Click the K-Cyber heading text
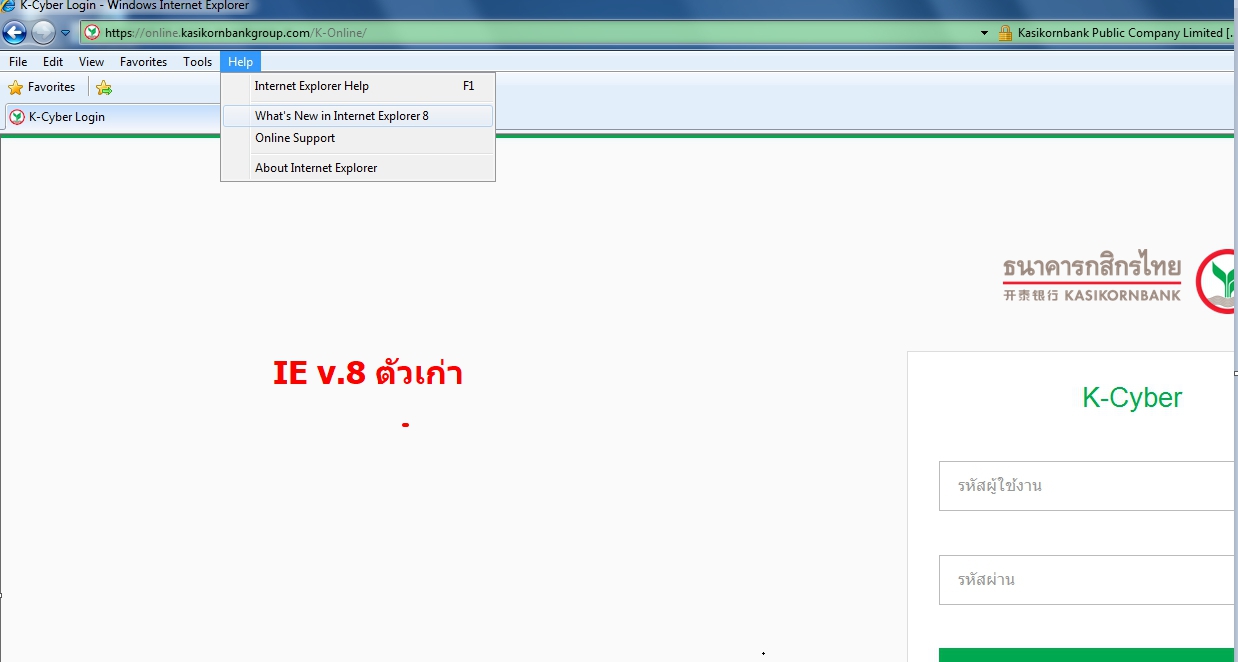The height and width of the screenshot is (662, 1238). point(1132,398)
